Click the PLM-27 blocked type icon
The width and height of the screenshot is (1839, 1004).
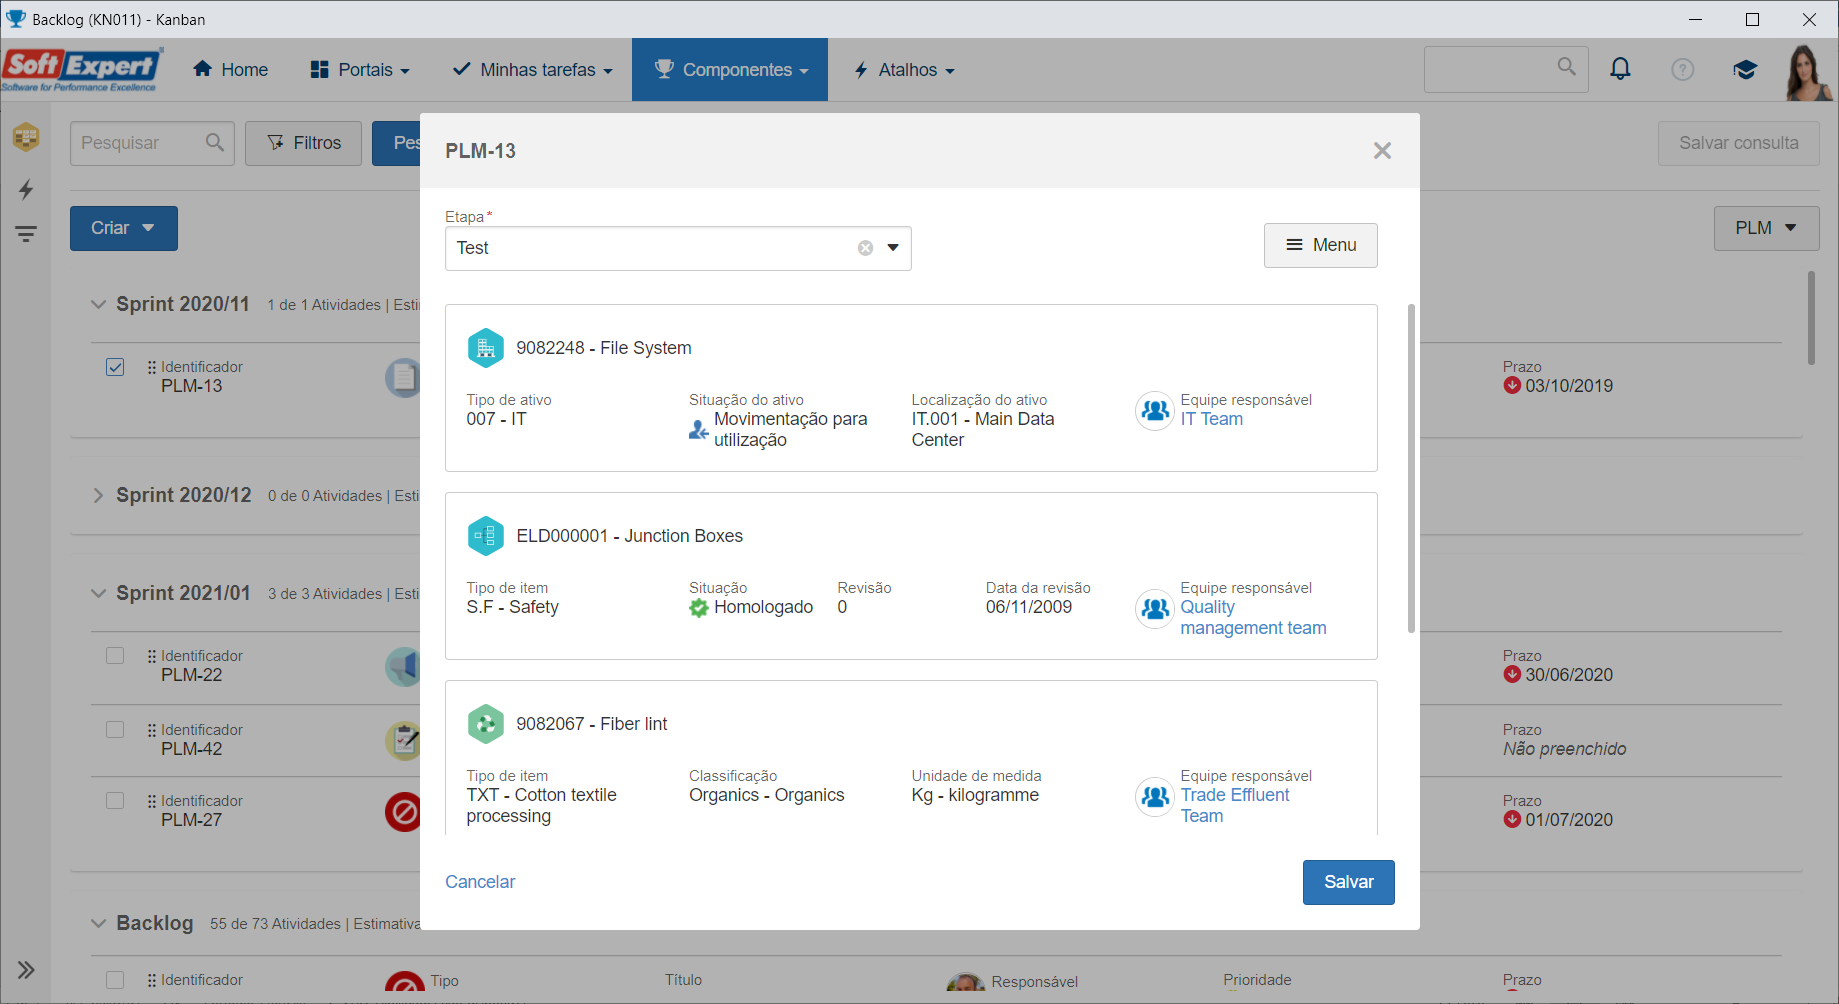[404, 812]
